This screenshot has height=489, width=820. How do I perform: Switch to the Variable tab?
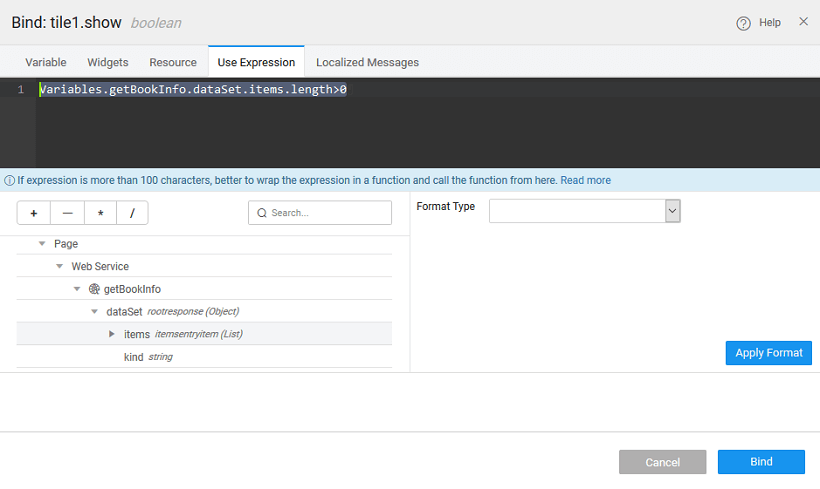coord(46,62)
